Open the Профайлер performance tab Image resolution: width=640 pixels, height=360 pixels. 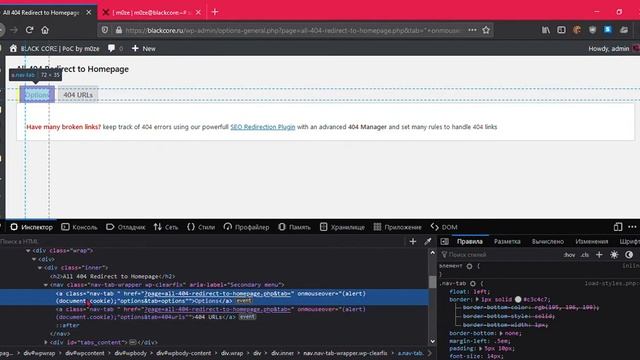(x=247, y=227)
